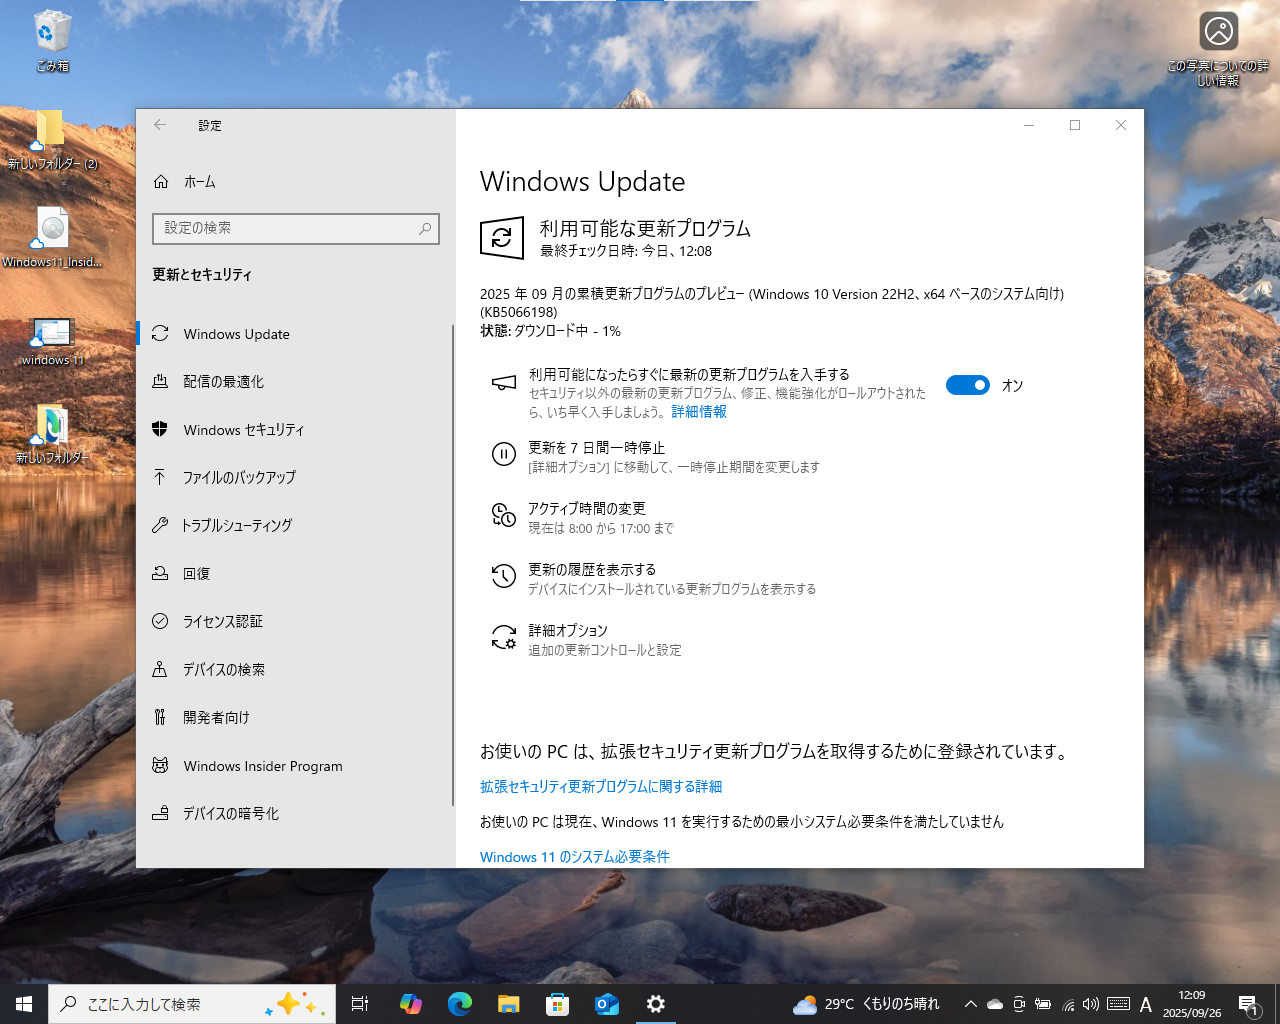Switch to デバイスの暗号化 section
Screen dimensions: 1280x1024
230,813
